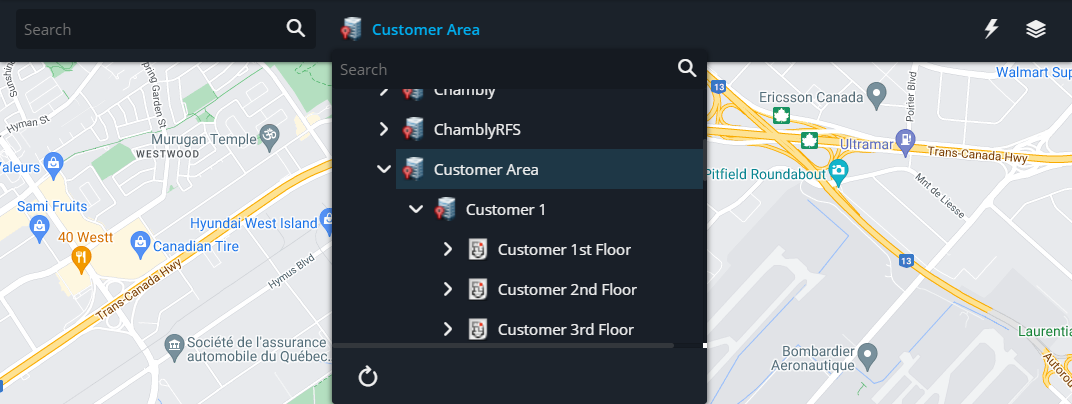Image resolution: width=1072 pixels, height=404 pixels.
Task: Click the horizontal scrollbar of the tree panel
Action: point(505,346)
